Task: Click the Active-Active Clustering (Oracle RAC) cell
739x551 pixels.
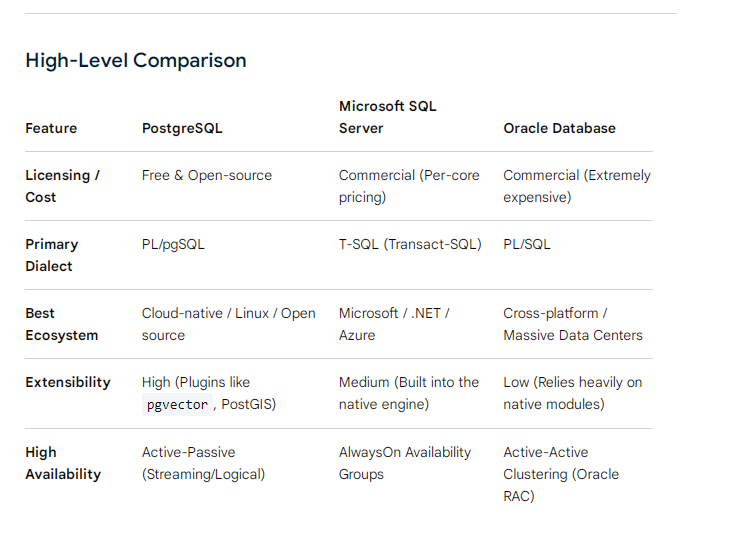Action: tap(561, 474)
